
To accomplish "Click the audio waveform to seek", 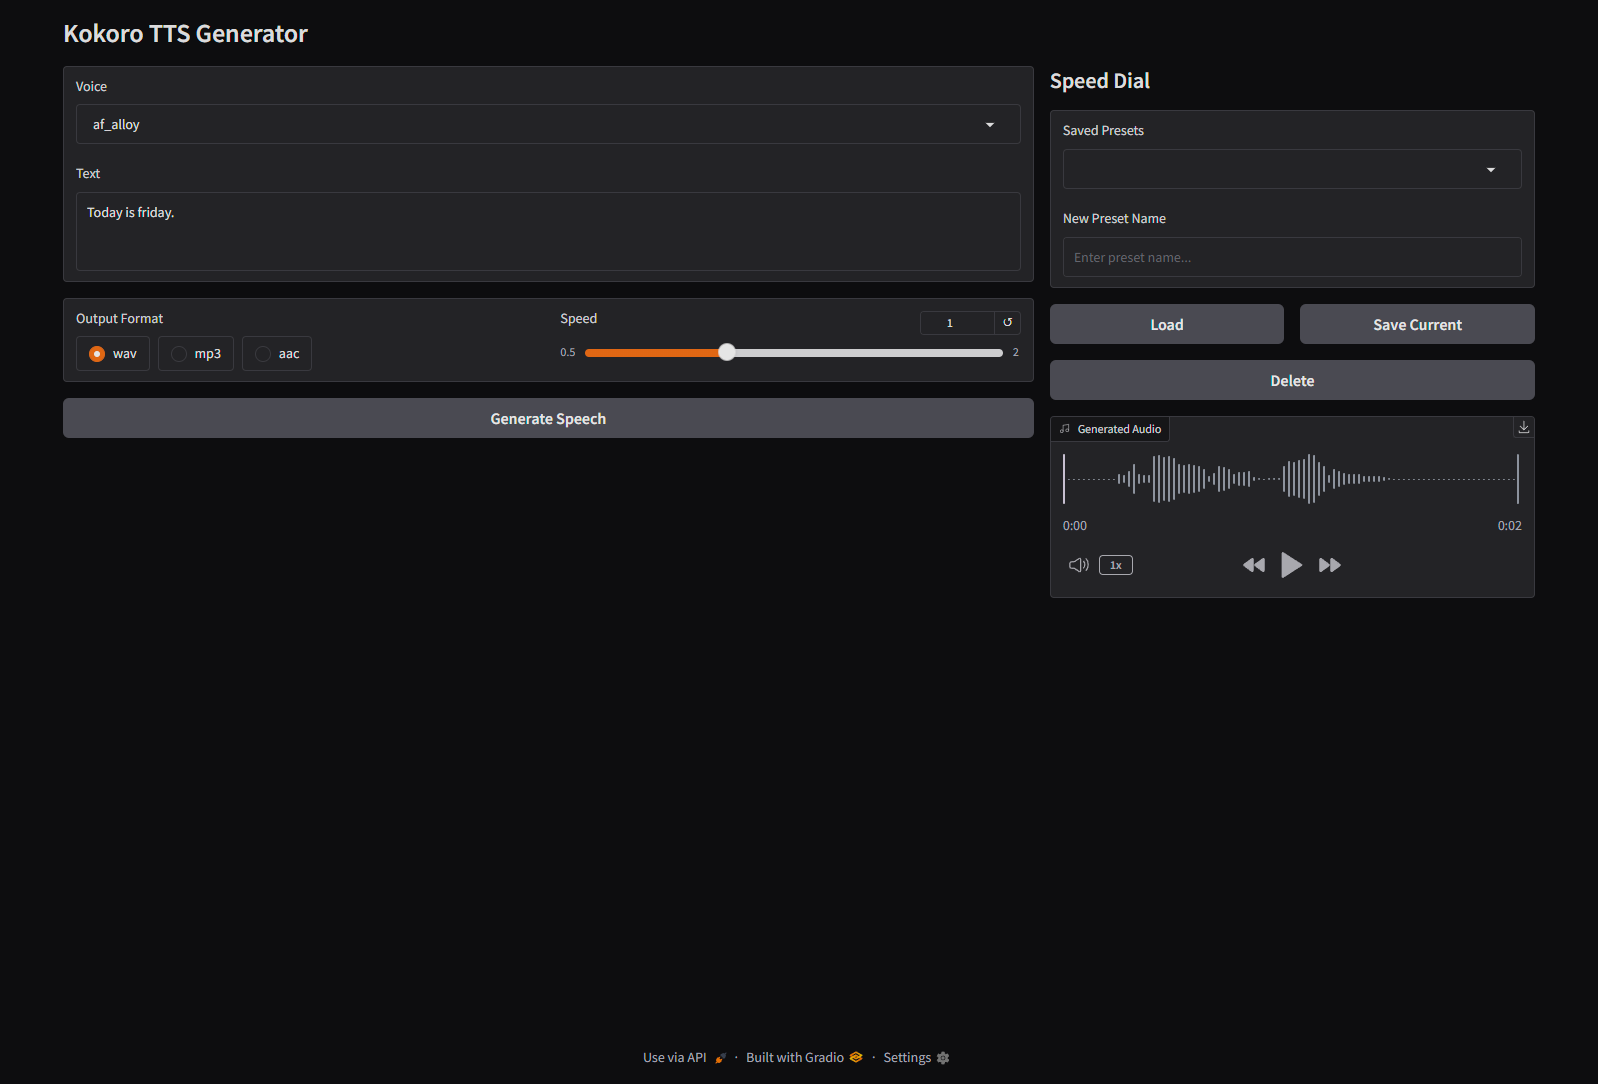I will 1291,479.
